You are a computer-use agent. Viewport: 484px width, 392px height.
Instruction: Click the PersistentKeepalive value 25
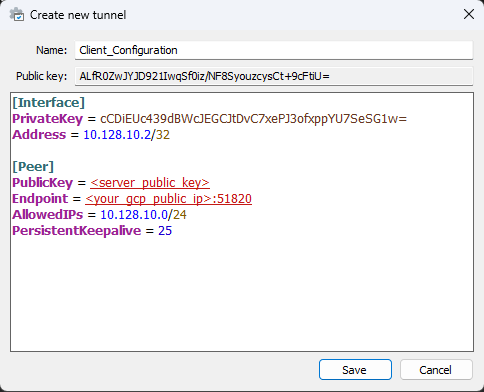point(165,231)
